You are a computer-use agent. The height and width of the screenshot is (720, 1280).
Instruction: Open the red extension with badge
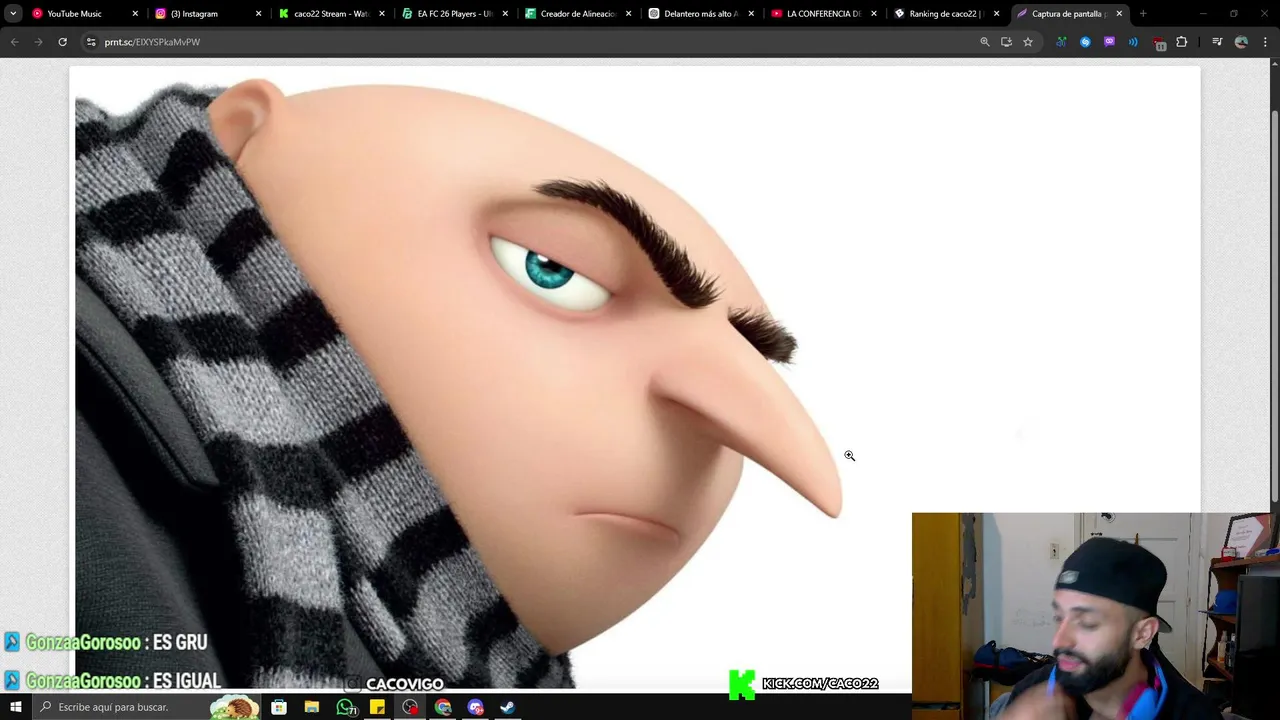click(1158, 43)
